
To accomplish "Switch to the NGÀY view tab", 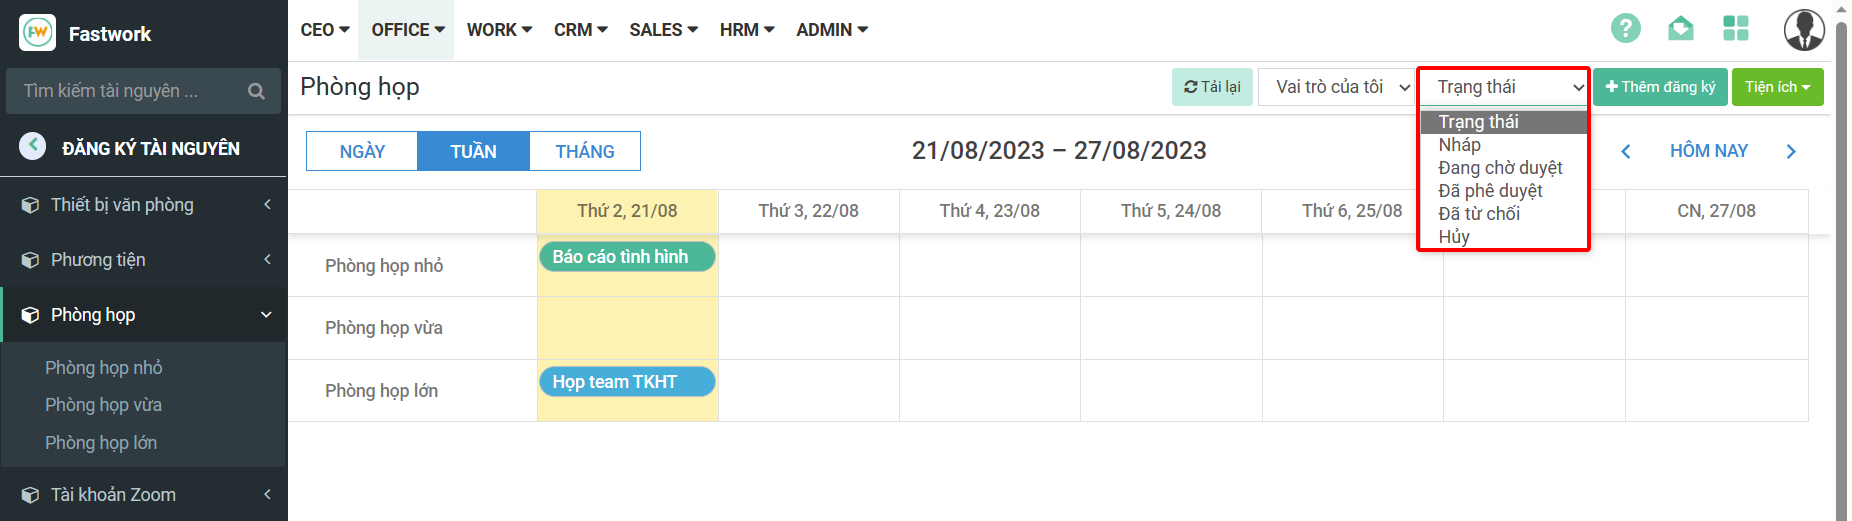I will (362, 151).
